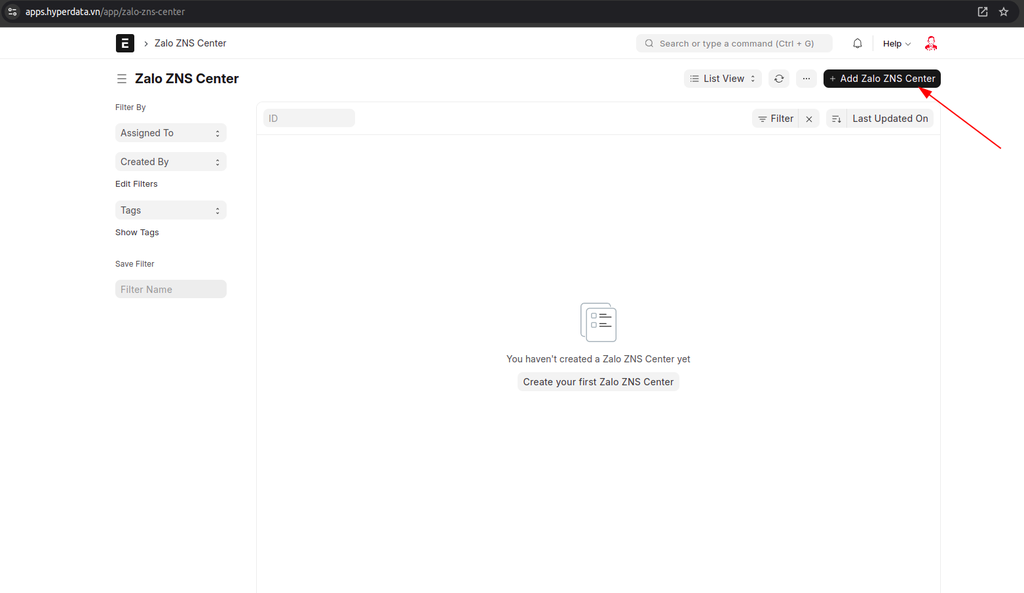
Task: Click Create your first Zalo ZNS Center
Action: click(x=598, y=382)
